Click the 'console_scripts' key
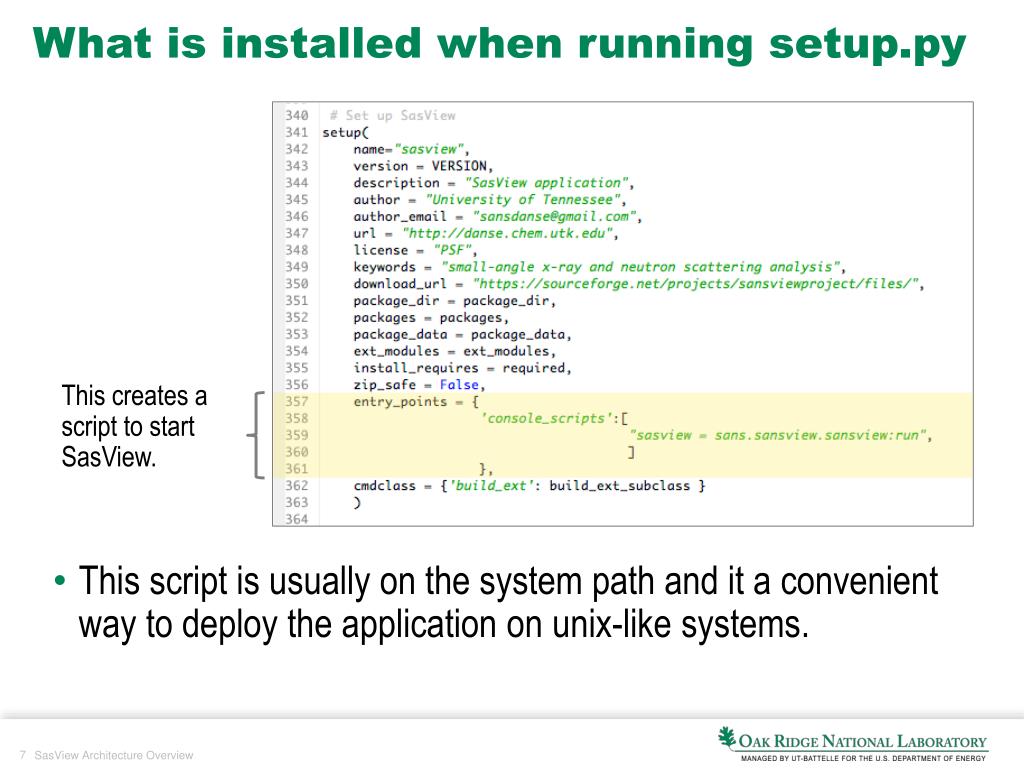This screenshot has height=768, width=1024. (x=546, y=419)
